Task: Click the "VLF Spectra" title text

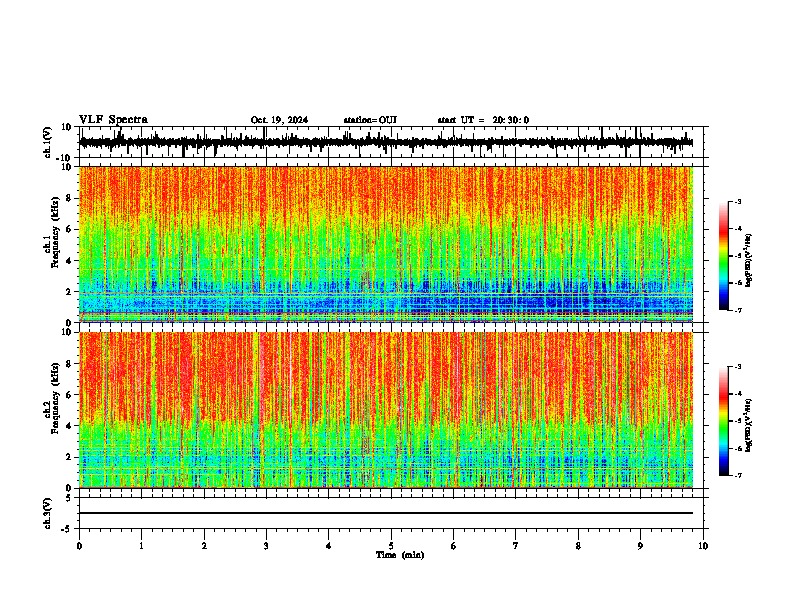Action: coord(113,120)
